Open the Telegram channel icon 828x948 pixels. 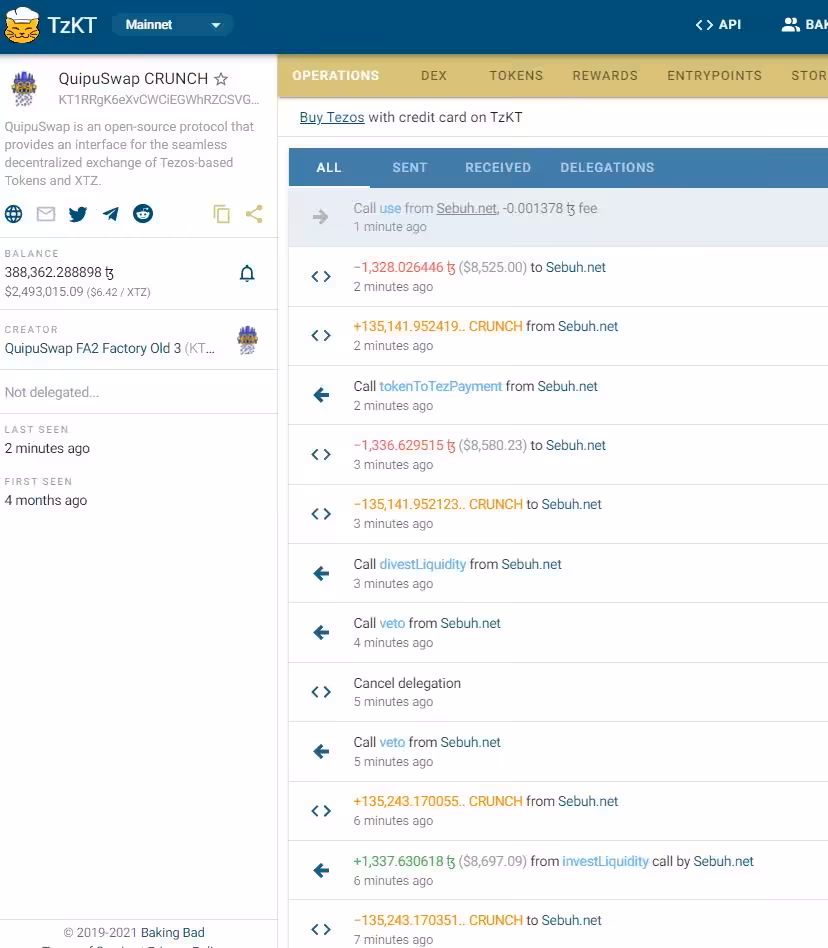click(x=111, y=214)
